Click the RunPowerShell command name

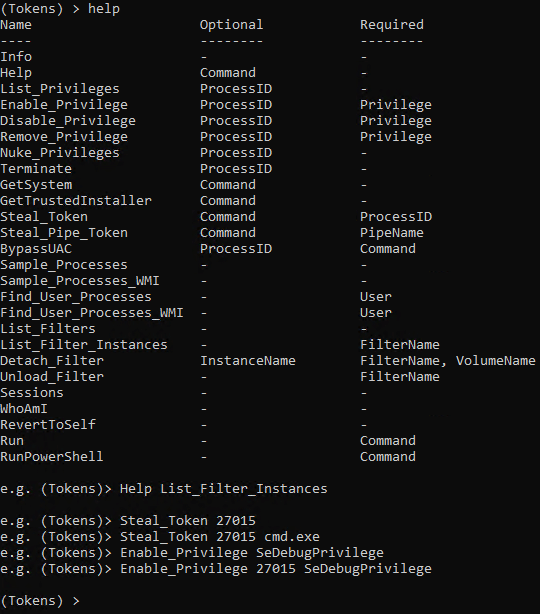52,457
